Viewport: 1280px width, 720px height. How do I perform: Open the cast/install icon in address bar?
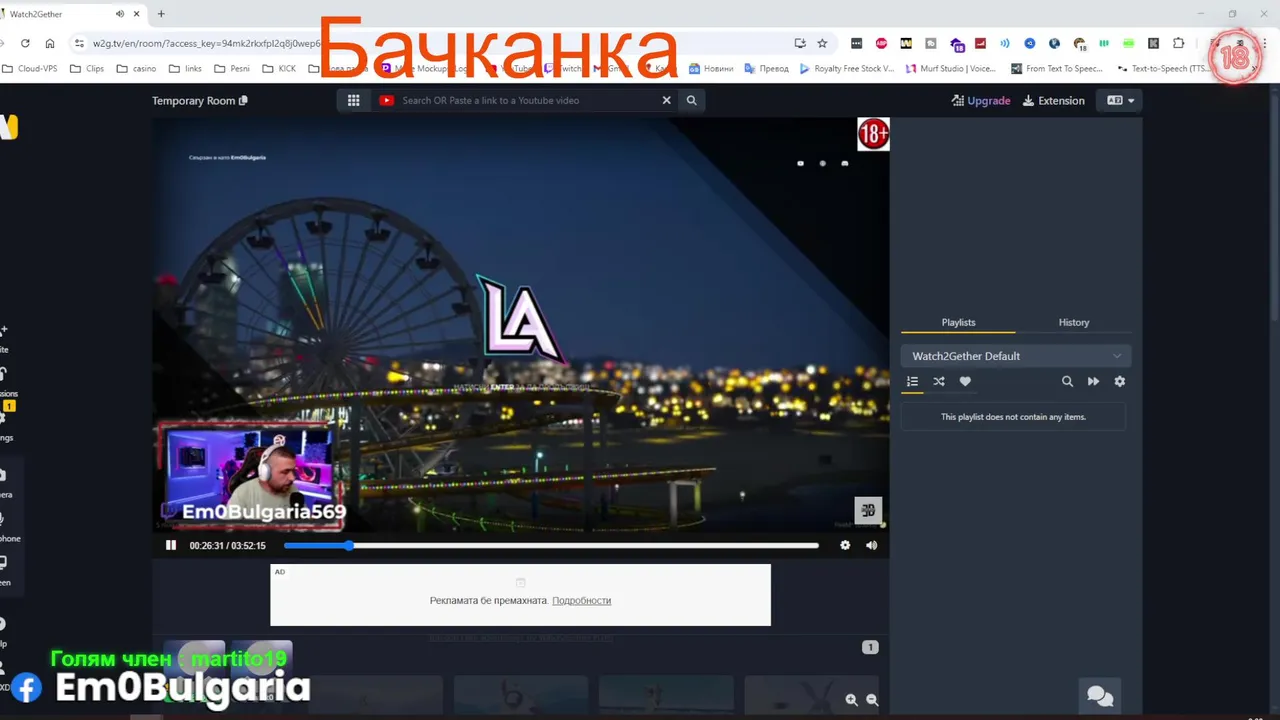point(800,43)
